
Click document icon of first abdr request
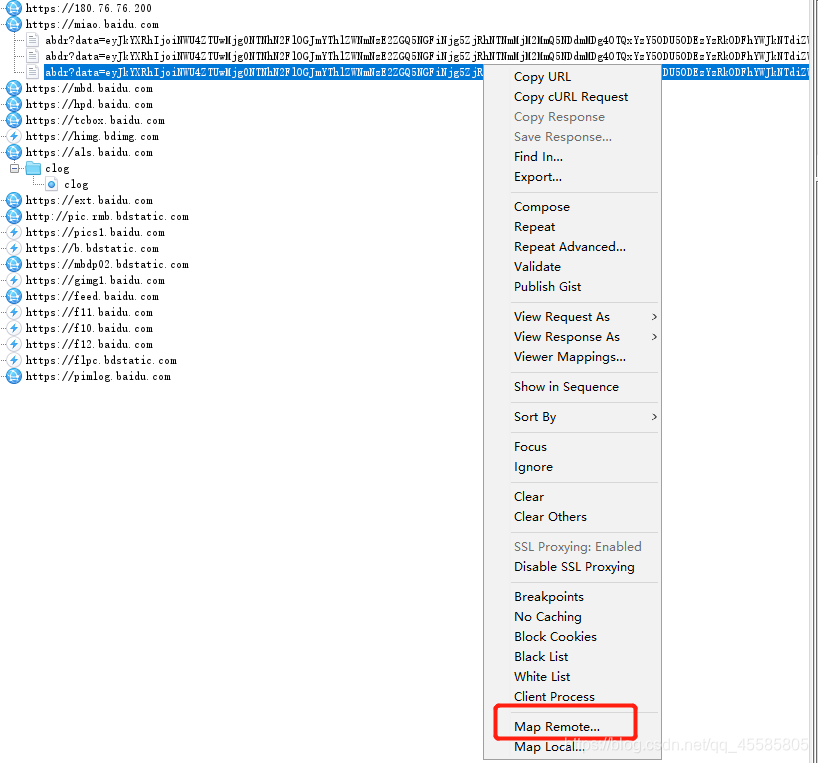(x=32, y=40)
